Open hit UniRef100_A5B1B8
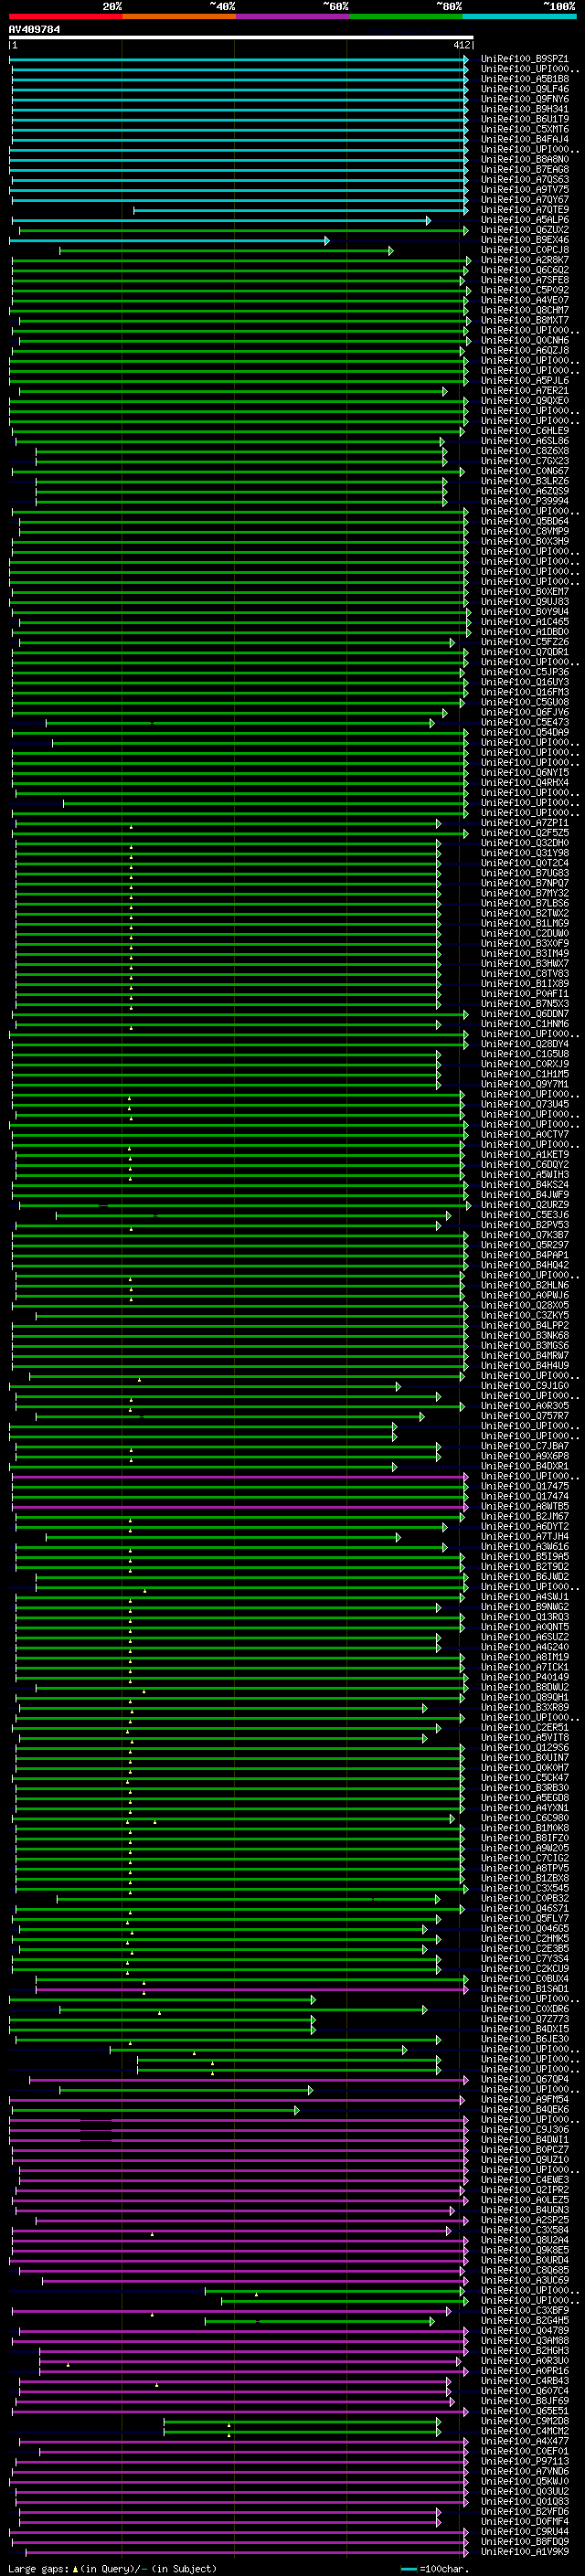Image resolution: width=585 pixels, height=2576 pixels. click(x=525, y=79)
